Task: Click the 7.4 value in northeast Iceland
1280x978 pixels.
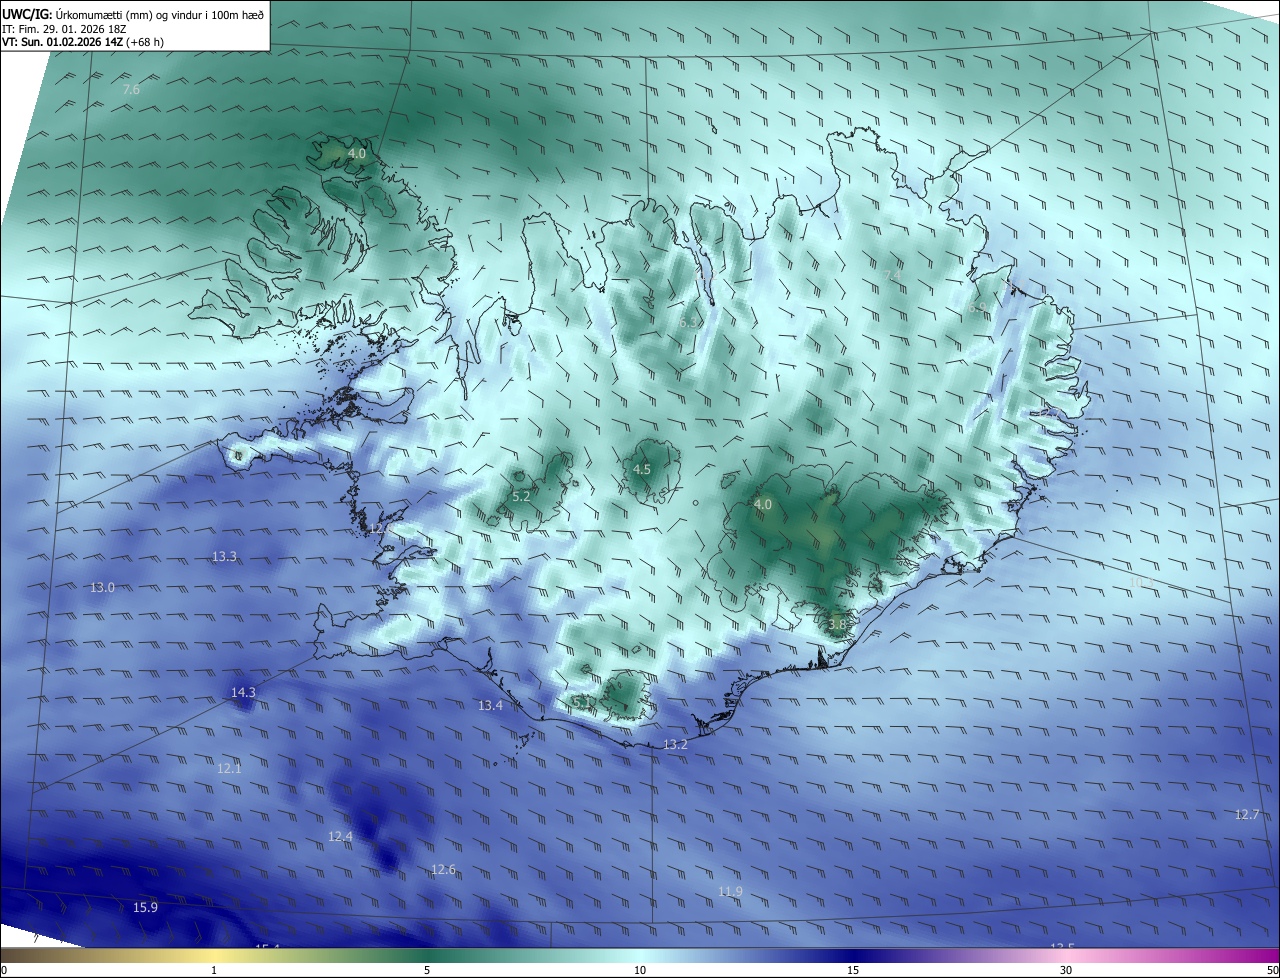Action: click(x=893, y=275)
